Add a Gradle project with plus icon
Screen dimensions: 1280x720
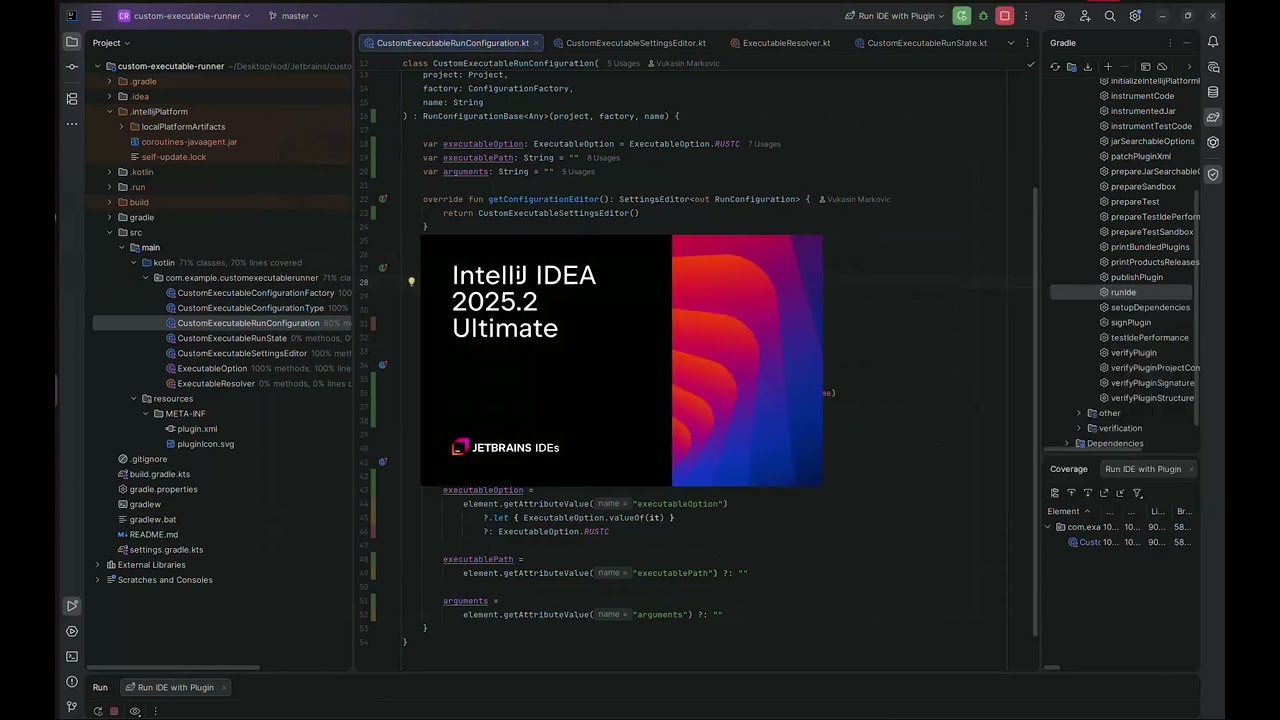click(x=1108, y=67)
